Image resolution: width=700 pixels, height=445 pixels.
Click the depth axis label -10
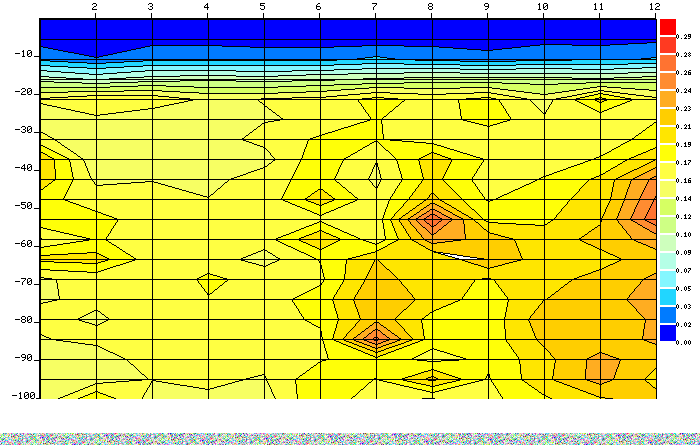tap(24, 54)
